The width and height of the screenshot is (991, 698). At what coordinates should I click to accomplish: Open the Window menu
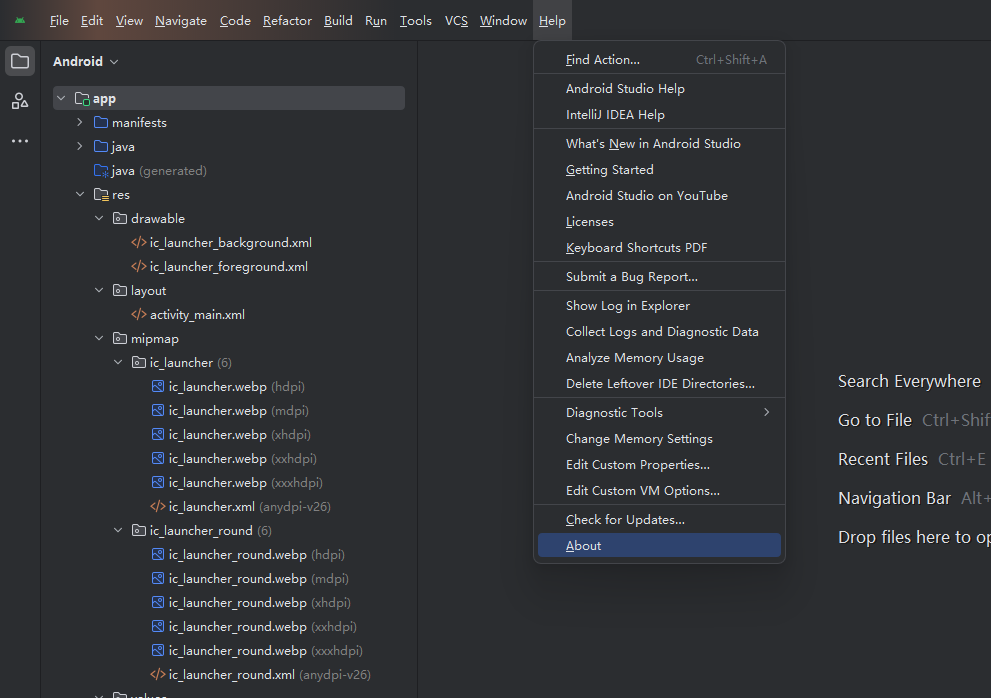pyautogui.click(x=504, y=21)
